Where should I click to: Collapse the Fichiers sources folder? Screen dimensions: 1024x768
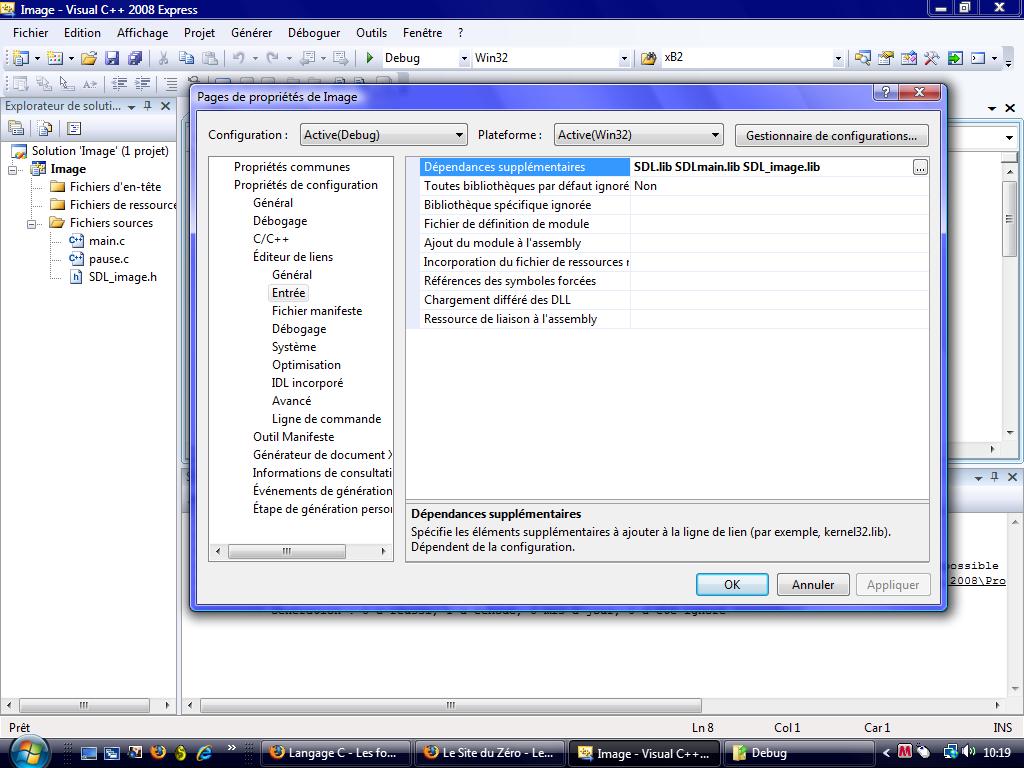coord(32,222)
